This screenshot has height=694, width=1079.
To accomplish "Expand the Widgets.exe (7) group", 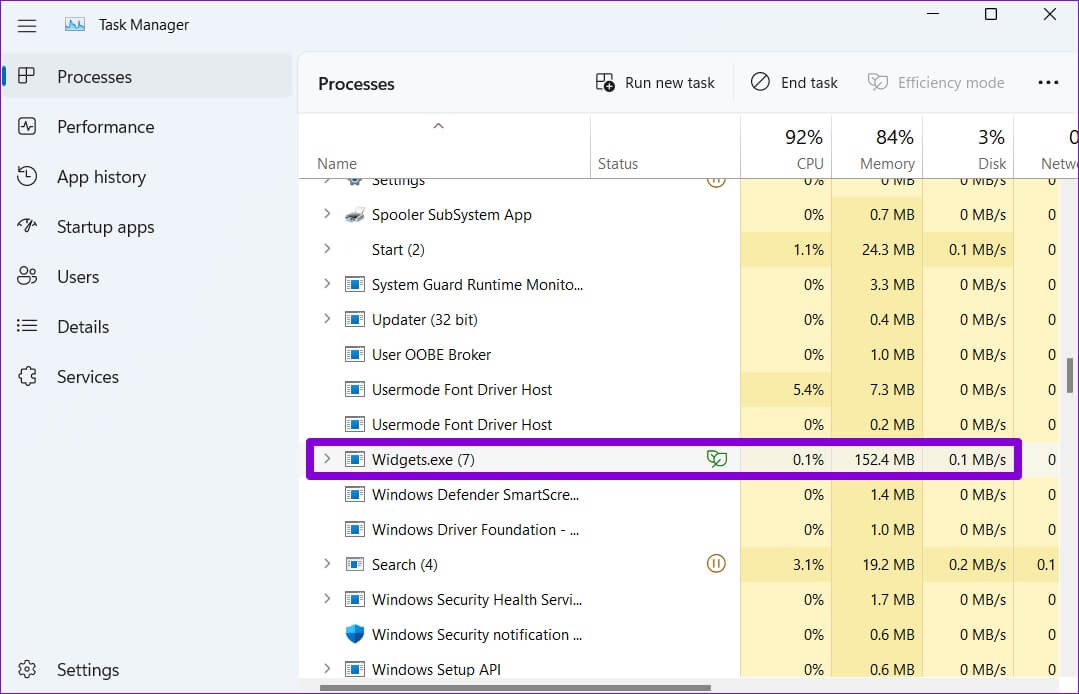I will 327,459.
